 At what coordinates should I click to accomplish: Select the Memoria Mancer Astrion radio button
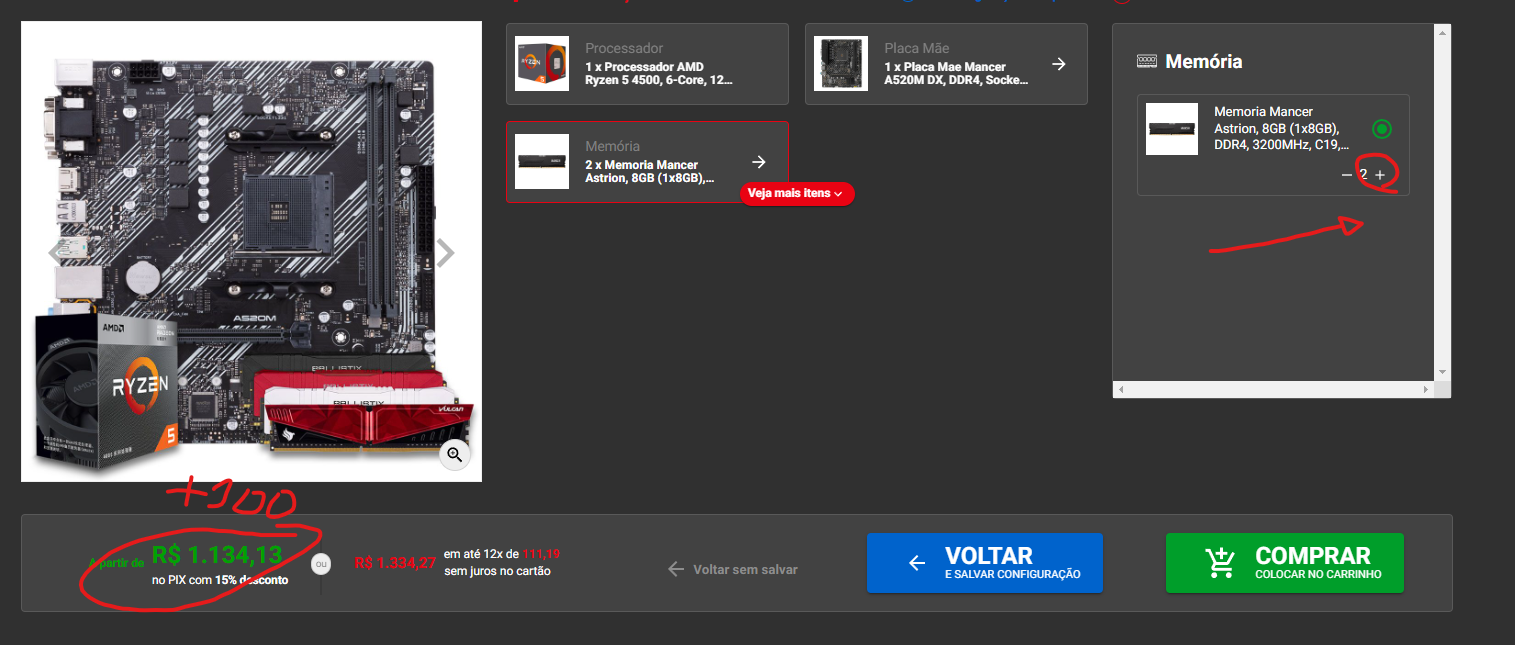1381,129
